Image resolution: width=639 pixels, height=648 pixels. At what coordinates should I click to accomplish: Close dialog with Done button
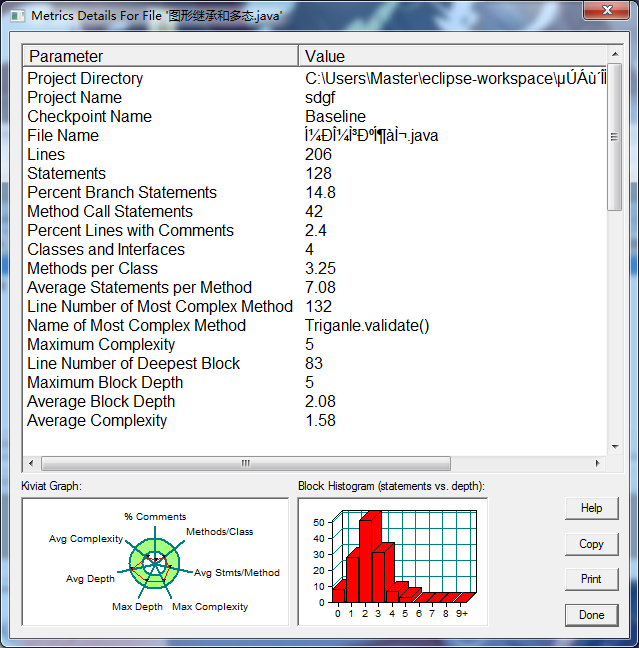point(591,615)
